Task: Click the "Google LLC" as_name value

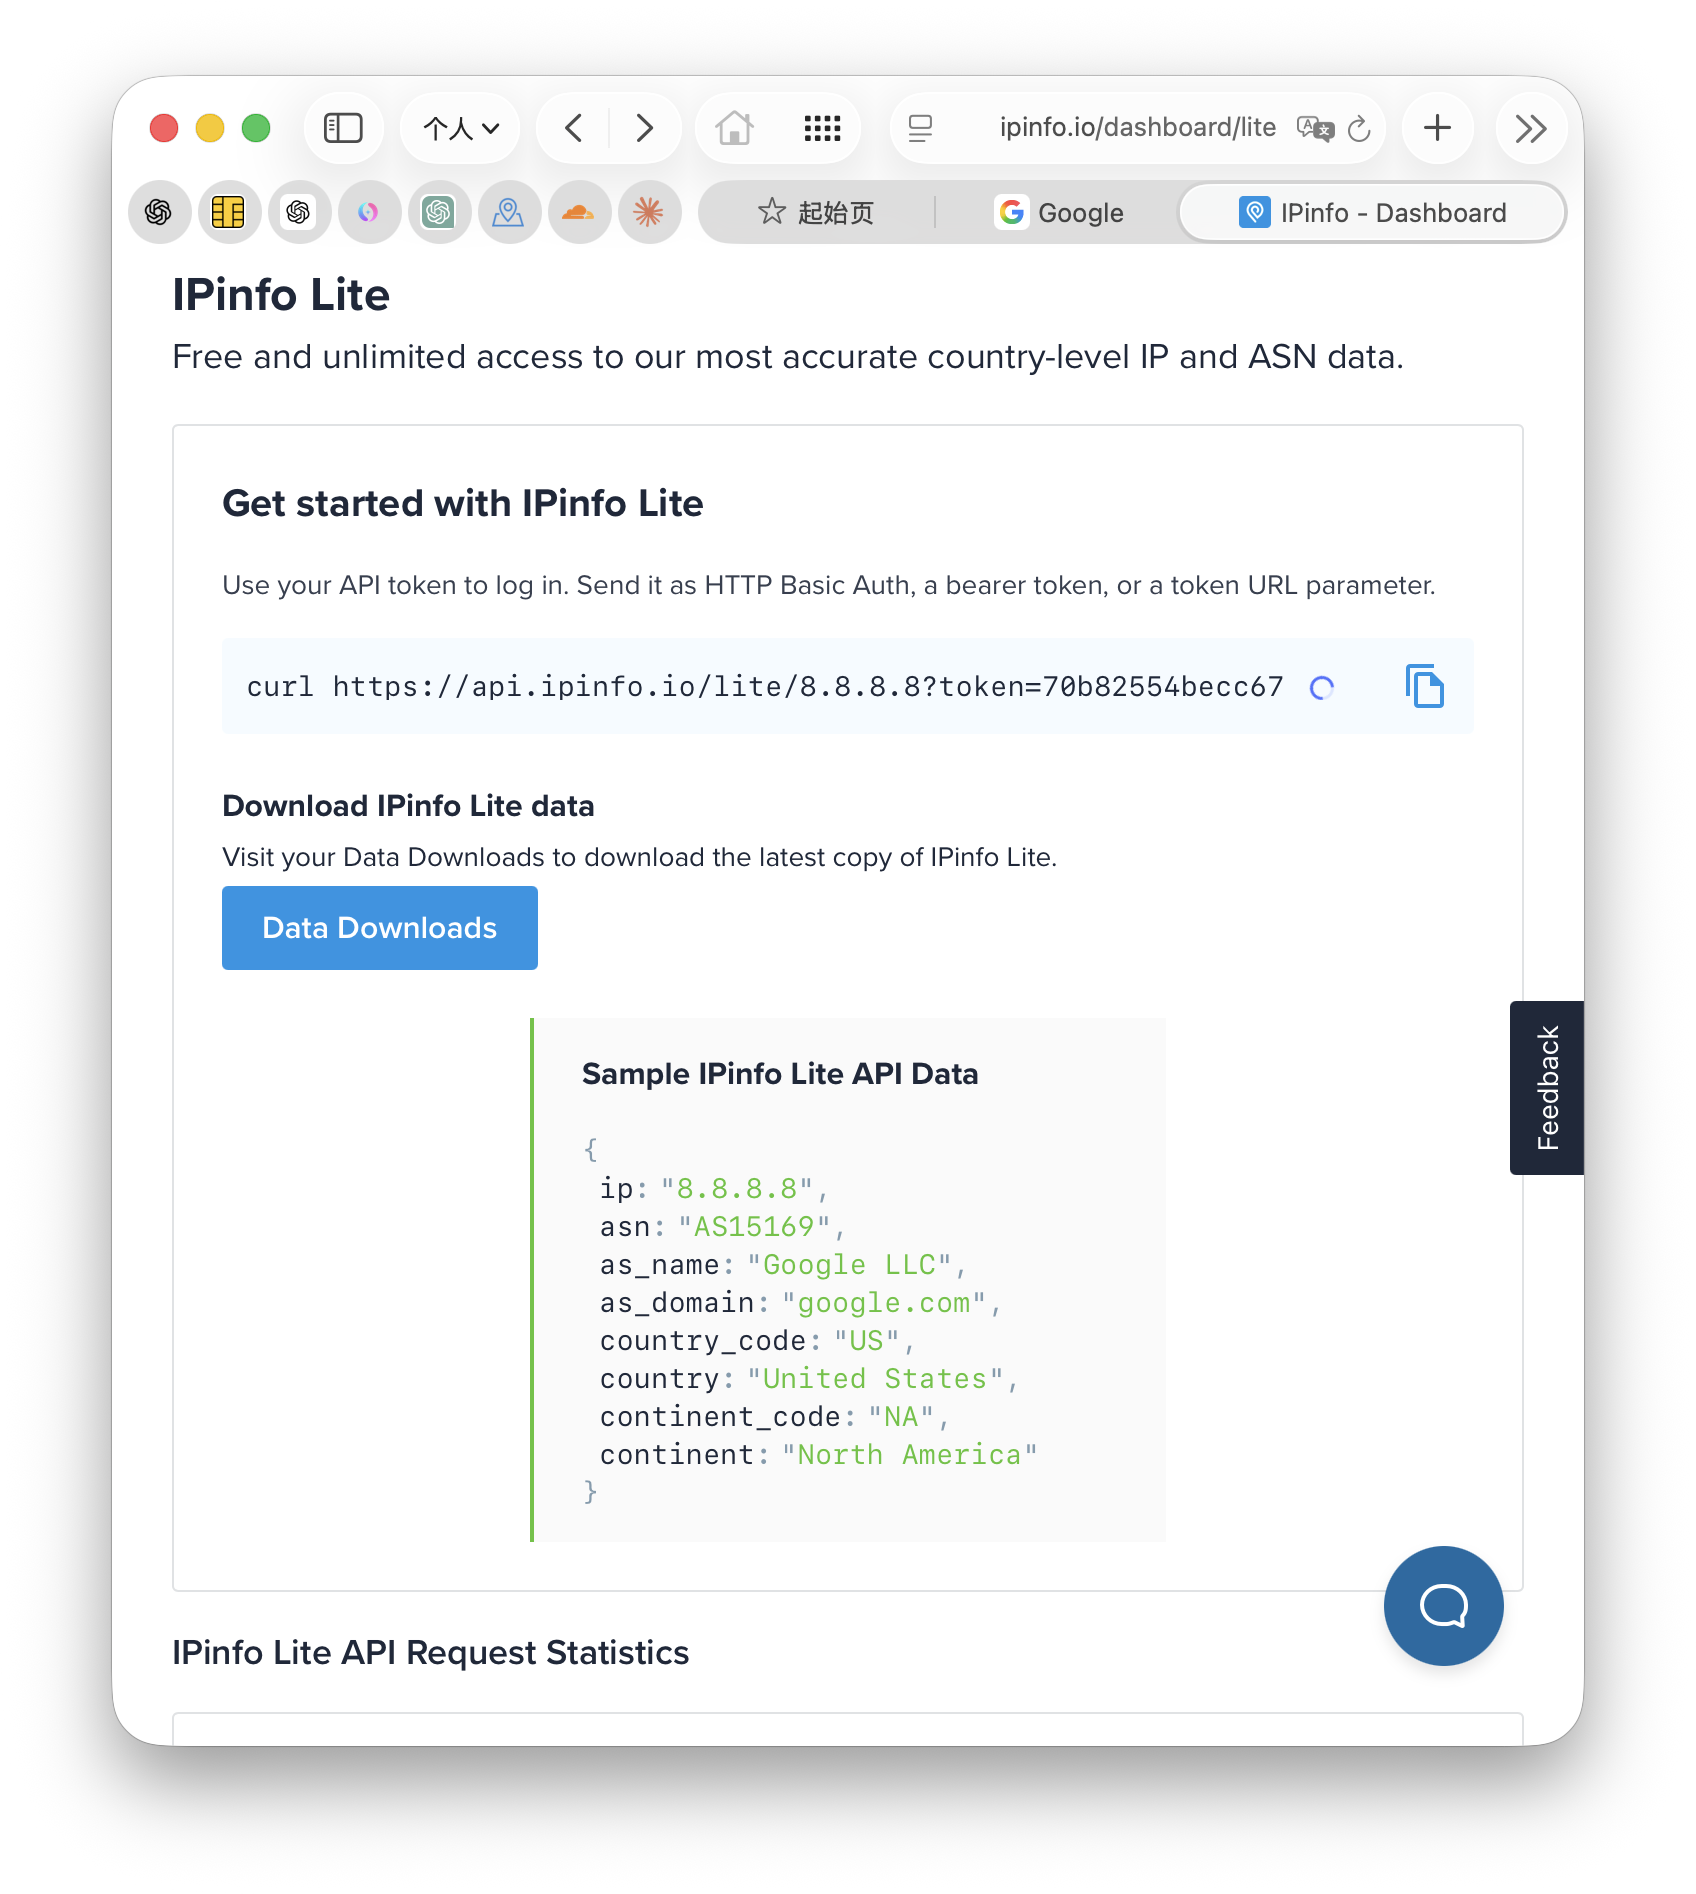Action: point(849,1265)
